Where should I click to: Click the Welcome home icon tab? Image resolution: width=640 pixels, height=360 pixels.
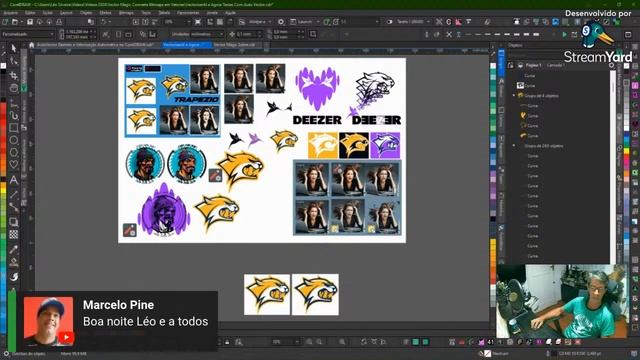pos(31,45)
